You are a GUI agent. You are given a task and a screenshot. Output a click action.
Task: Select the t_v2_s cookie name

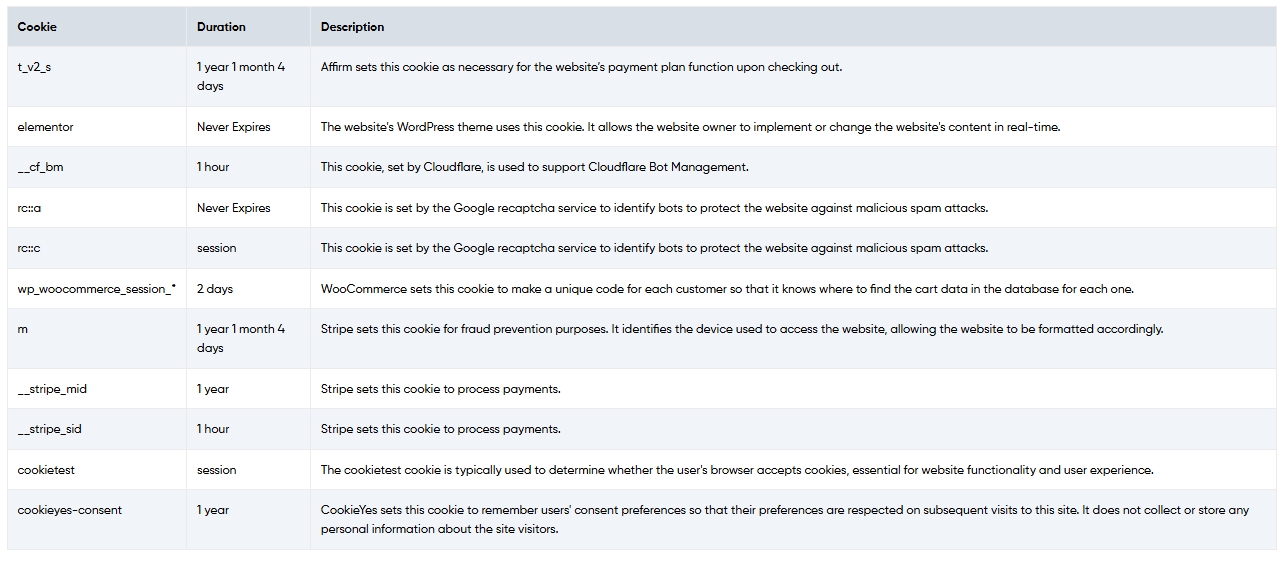(34, 68)
